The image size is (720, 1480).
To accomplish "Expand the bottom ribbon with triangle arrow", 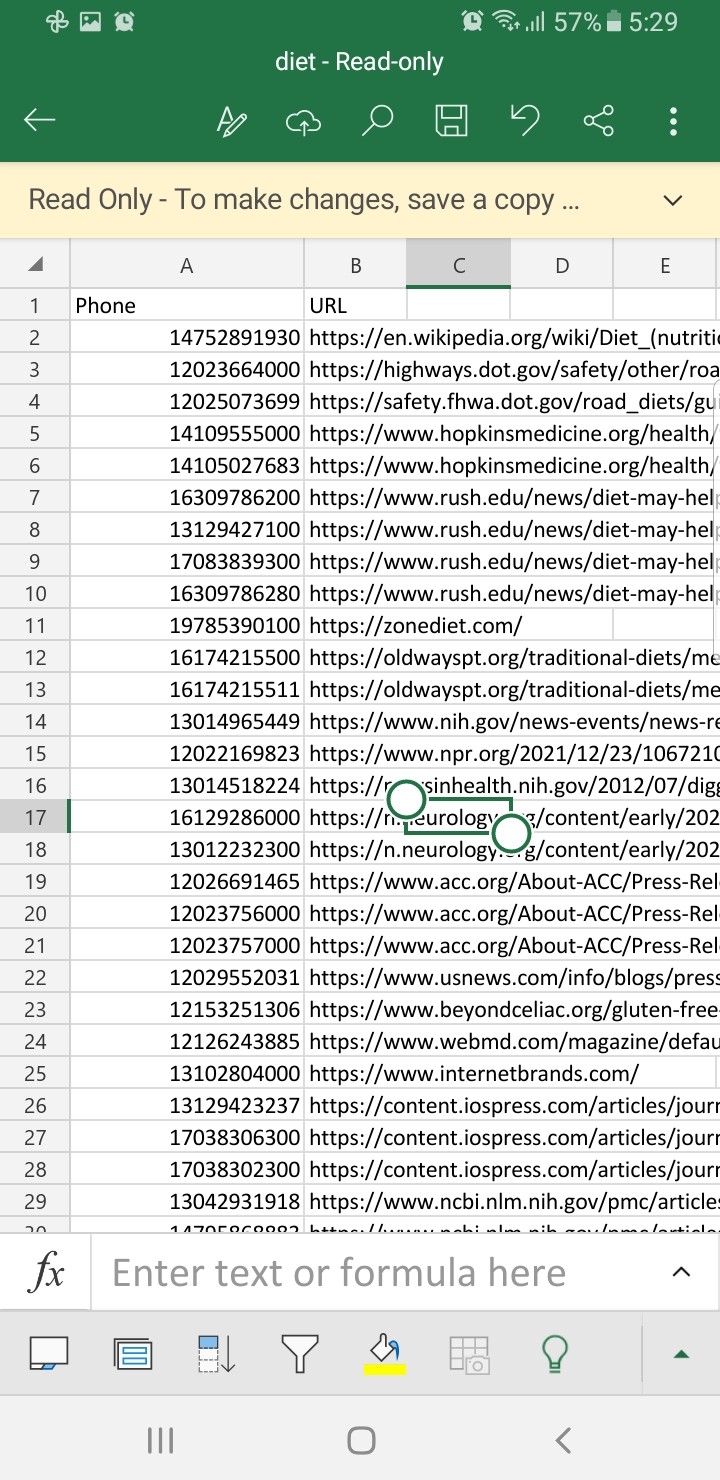I will click(x=681, y=1354).
